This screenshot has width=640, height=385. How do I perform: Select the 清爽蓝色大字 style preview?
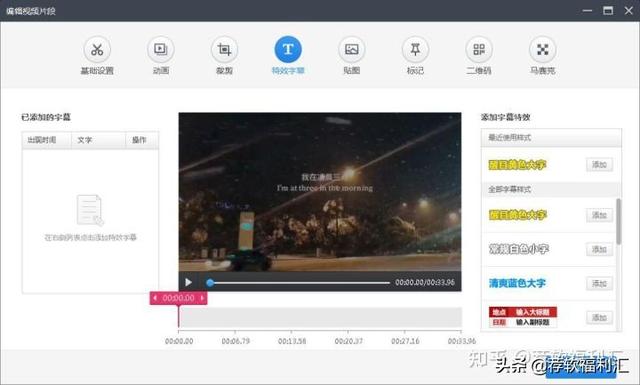(x=517, y=283)
